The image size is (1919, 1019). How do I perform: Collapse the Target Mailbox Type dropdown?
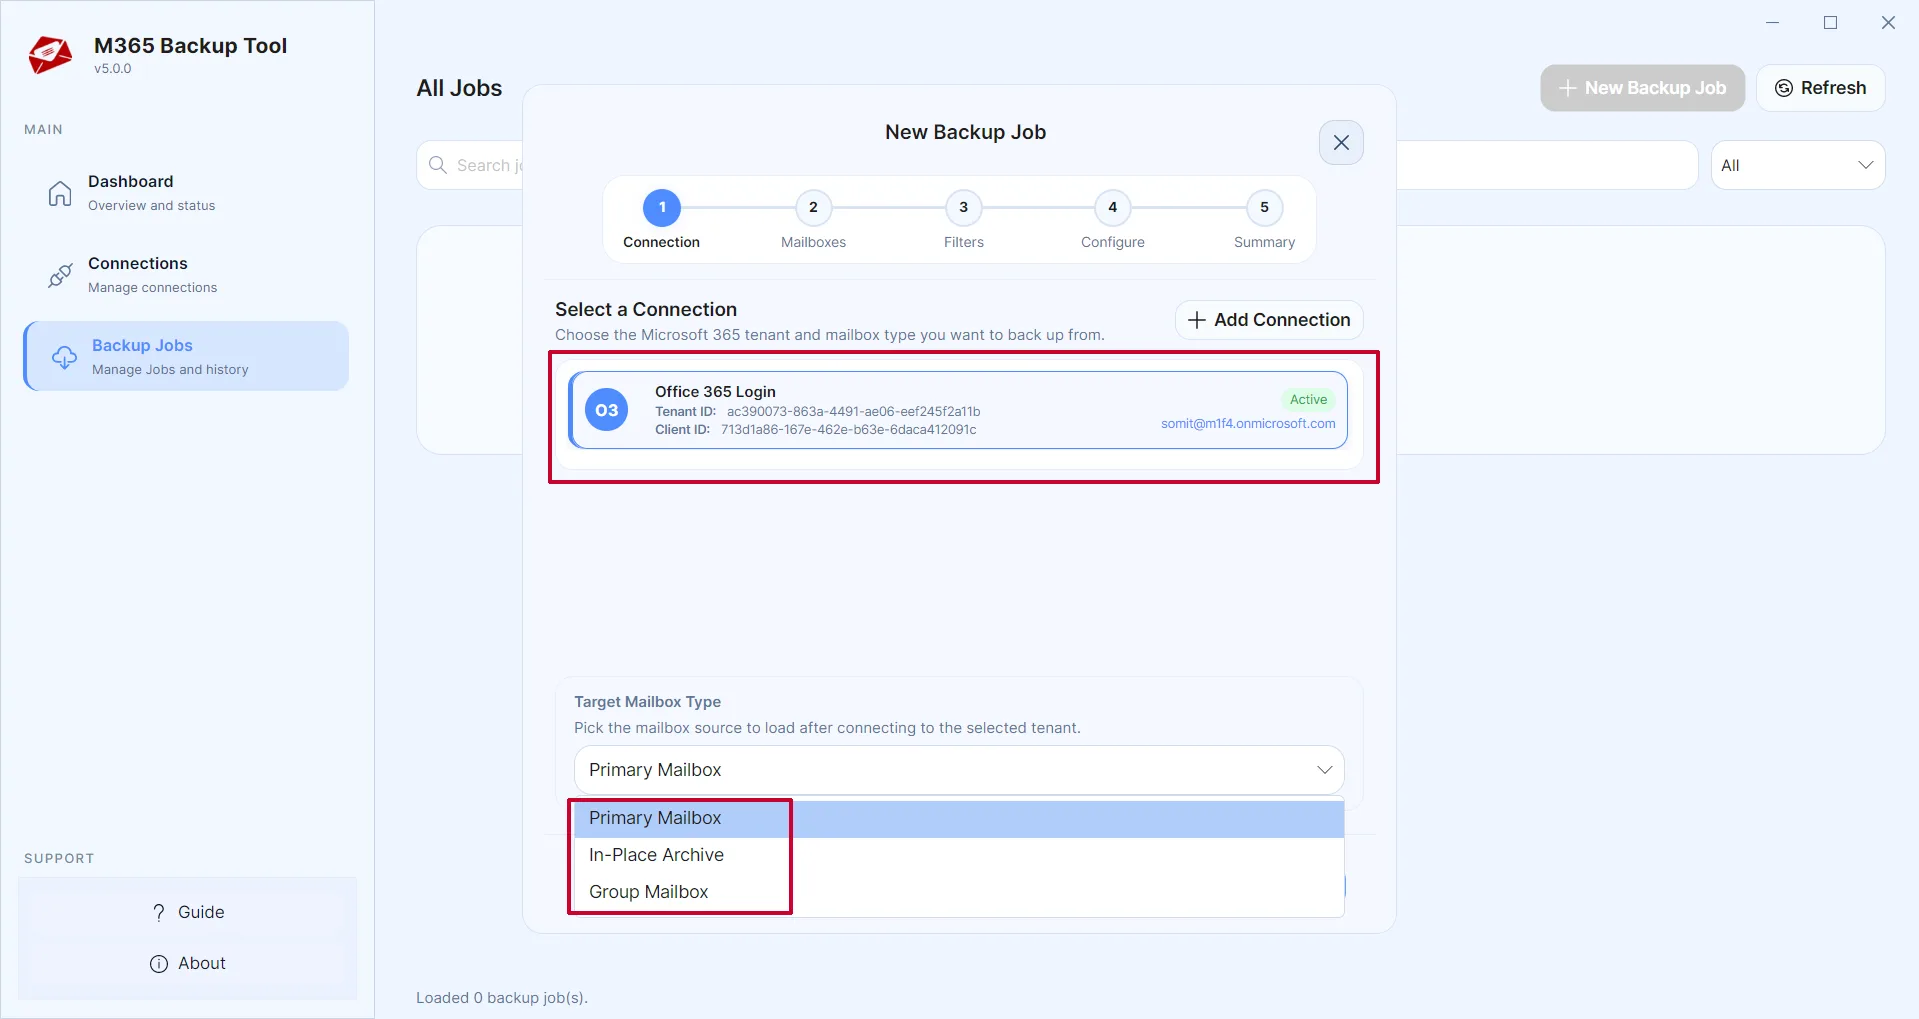tap(959, 770)
